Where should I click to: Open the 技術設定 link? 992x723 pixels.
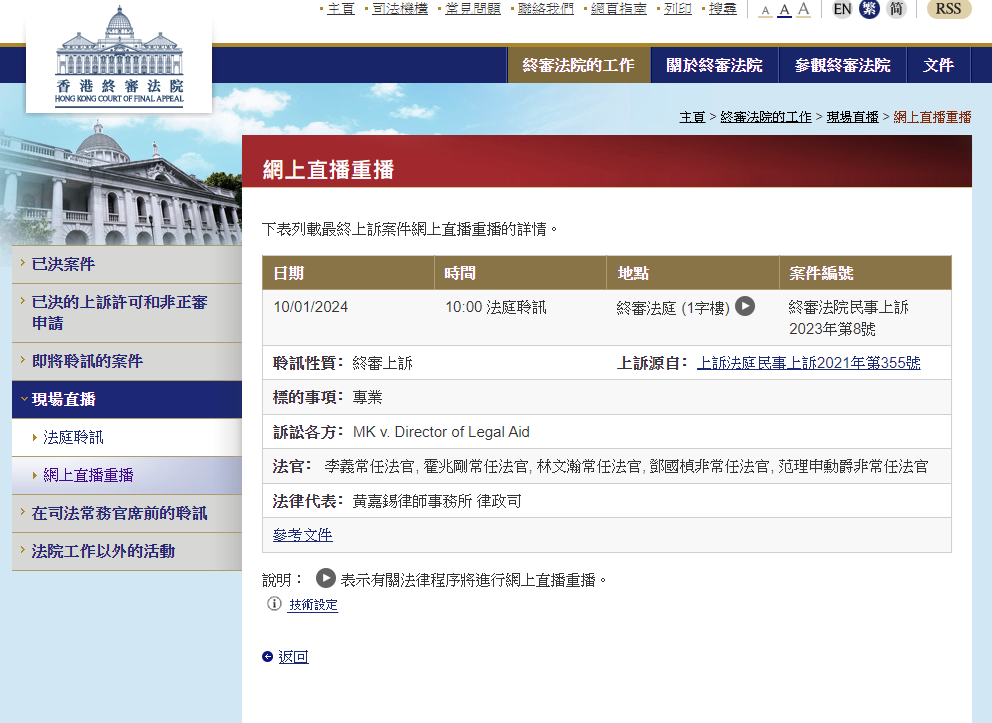[313, 605]
